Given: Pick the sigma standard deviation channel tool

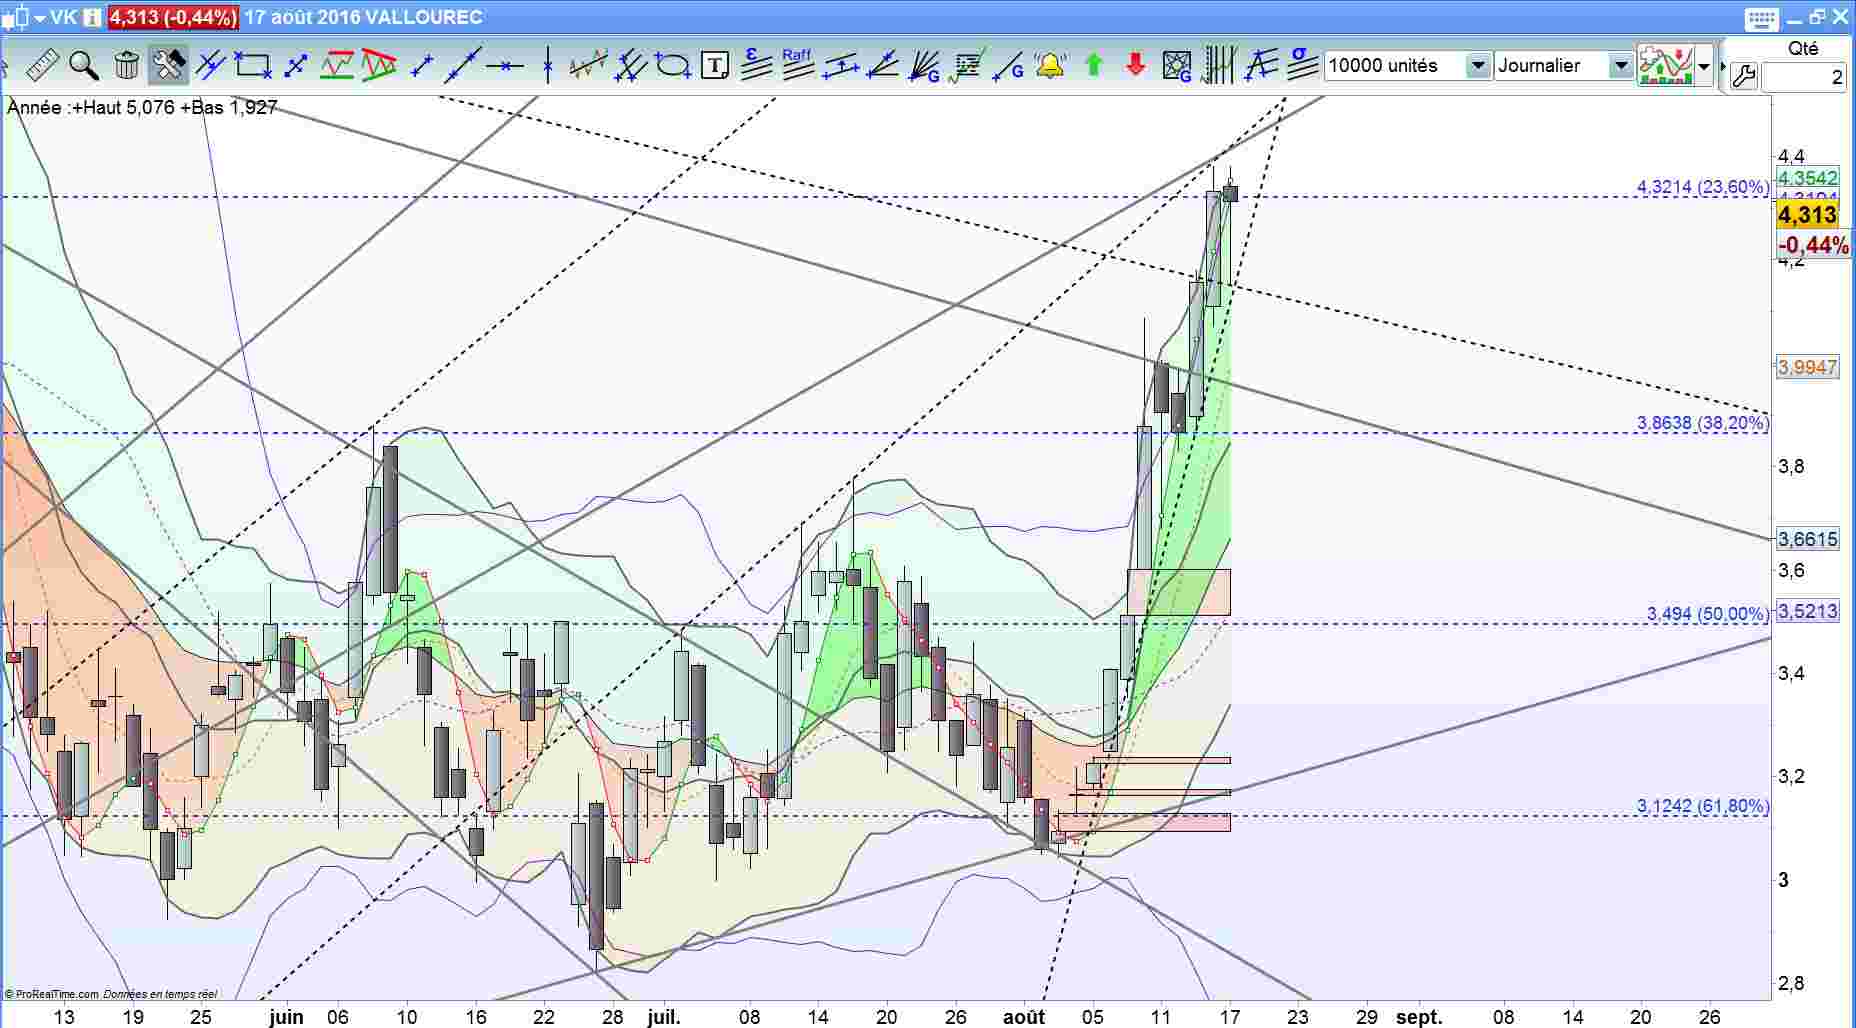Looking at the screenshot, I should pos(1302,66).
